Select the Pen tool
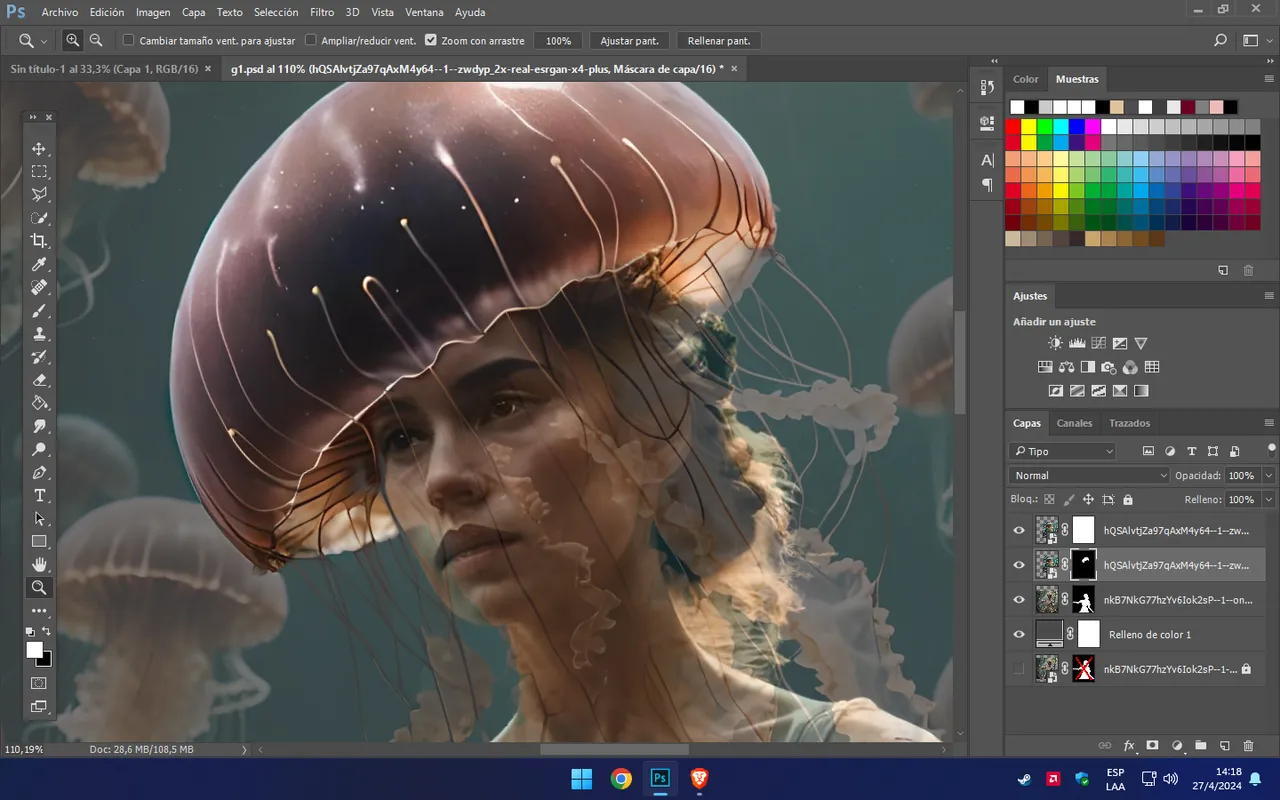The image size is (1280, 800). pyautogui.click(x=39, y=472)
